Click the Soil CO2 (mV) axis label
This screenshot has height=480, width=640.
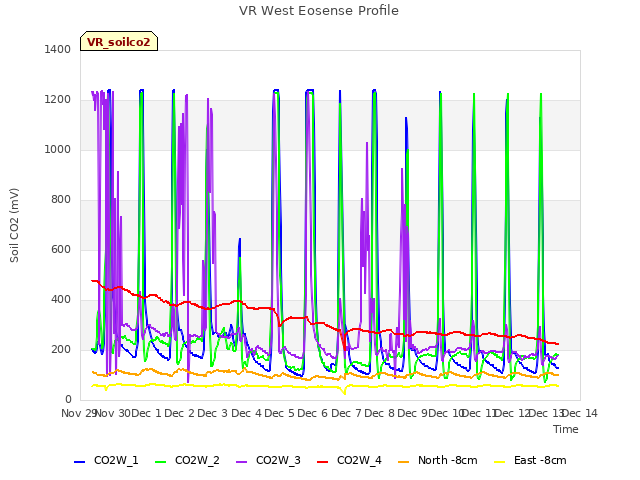pyautogui.click(x=14, y=225)
